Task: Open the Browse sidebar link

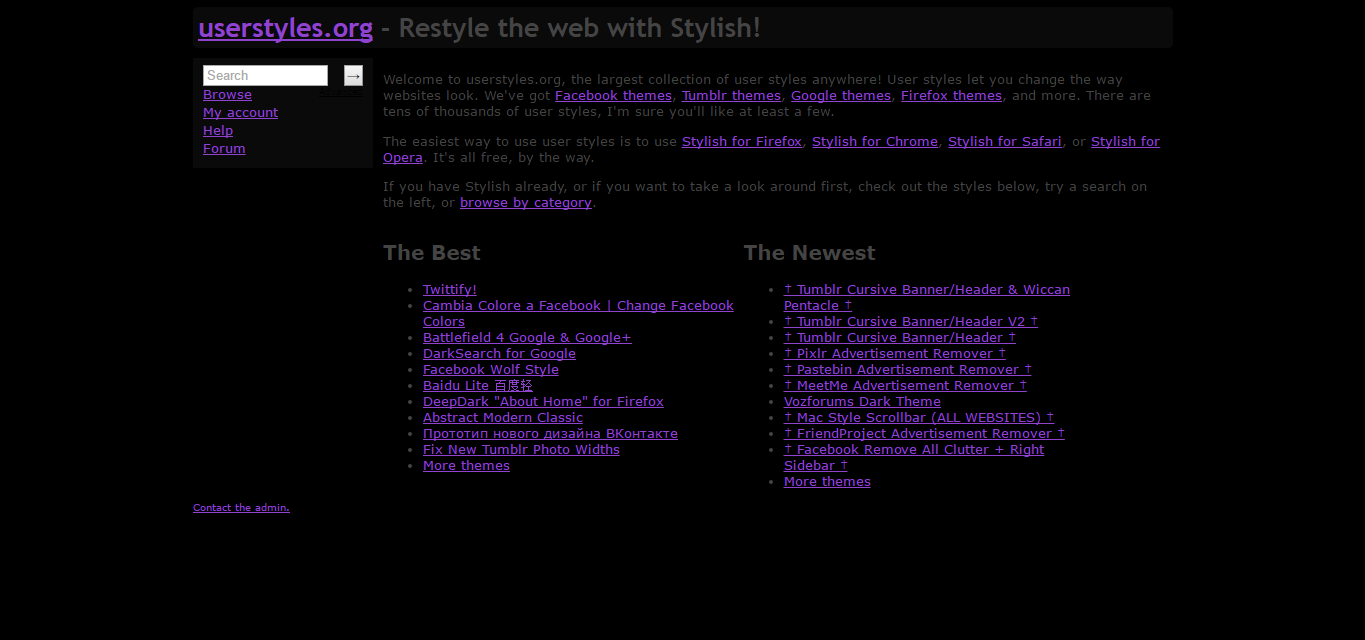Action: click(x=227, y=95)
